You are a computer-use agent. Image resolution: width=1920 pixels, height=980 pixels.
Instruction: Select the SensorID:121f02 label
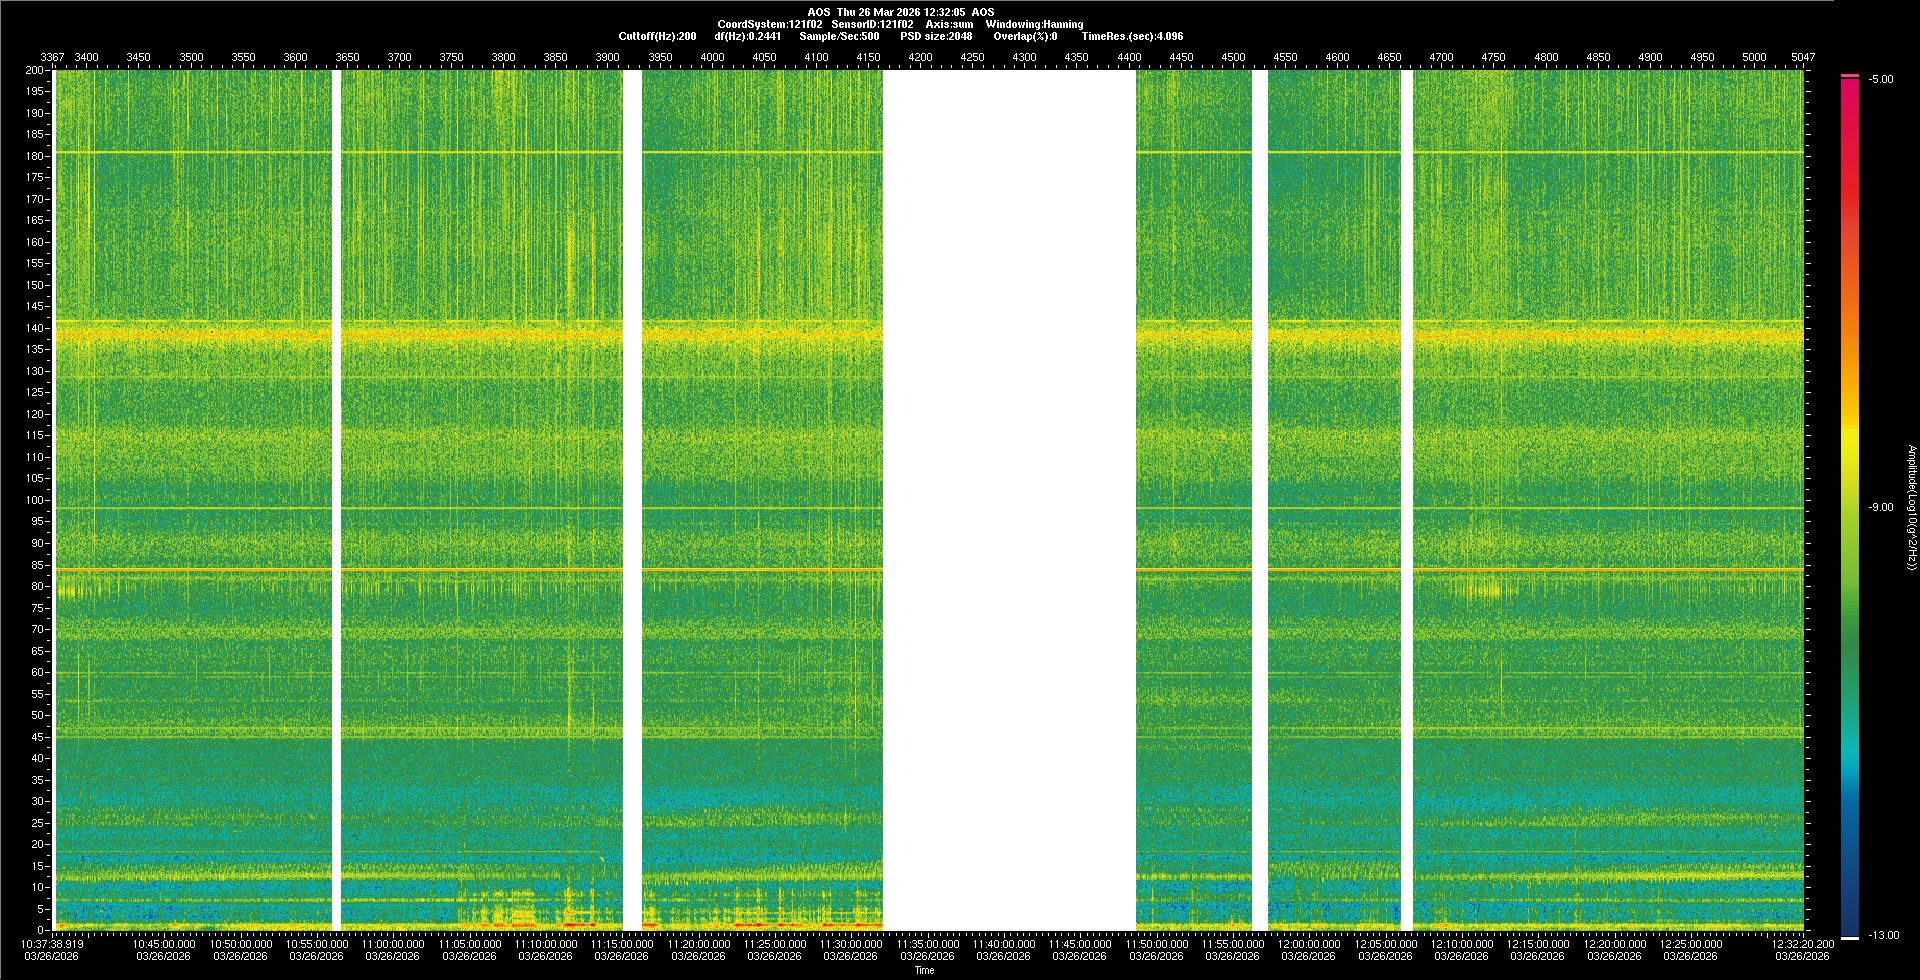(x=872, y=24)
